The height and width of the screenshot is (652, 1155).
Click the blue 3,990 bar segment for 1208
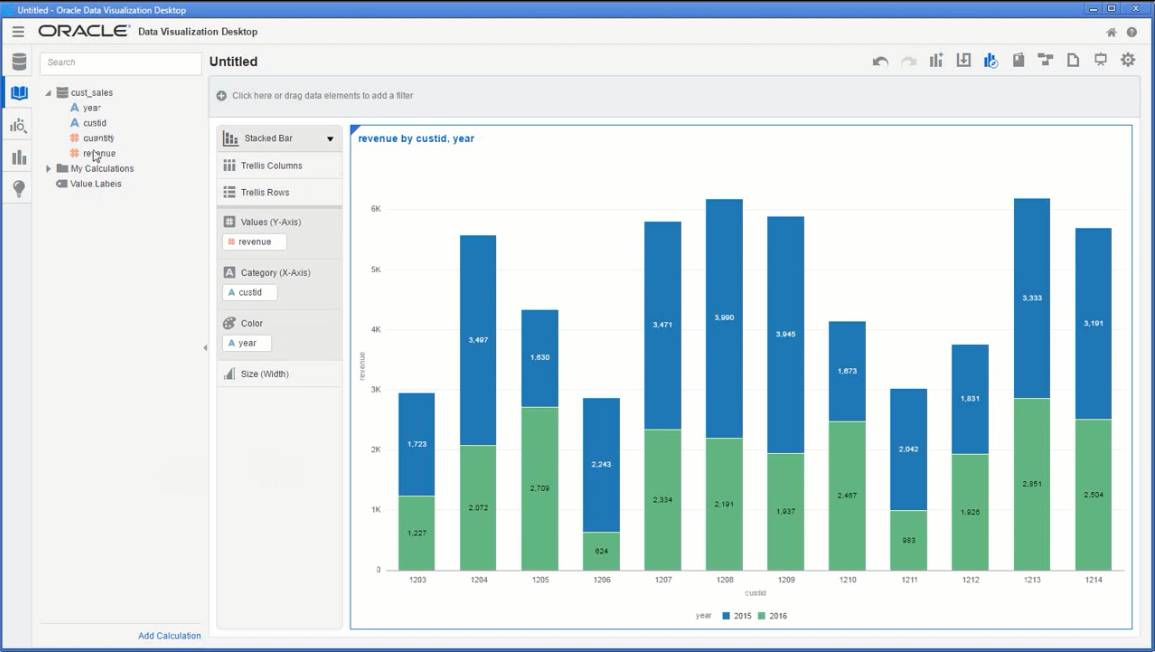pyautogui.click(x=724, y=318)
